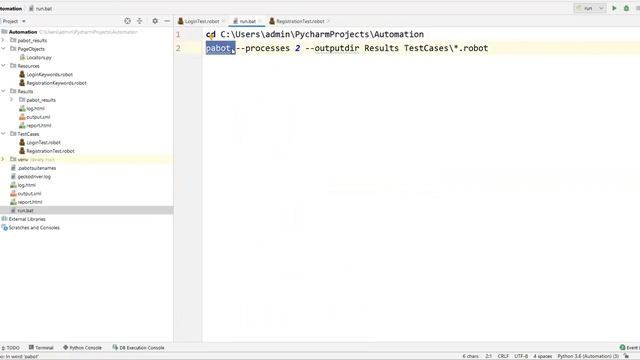Click the expand all icon in Project panel

pos(140,21)
